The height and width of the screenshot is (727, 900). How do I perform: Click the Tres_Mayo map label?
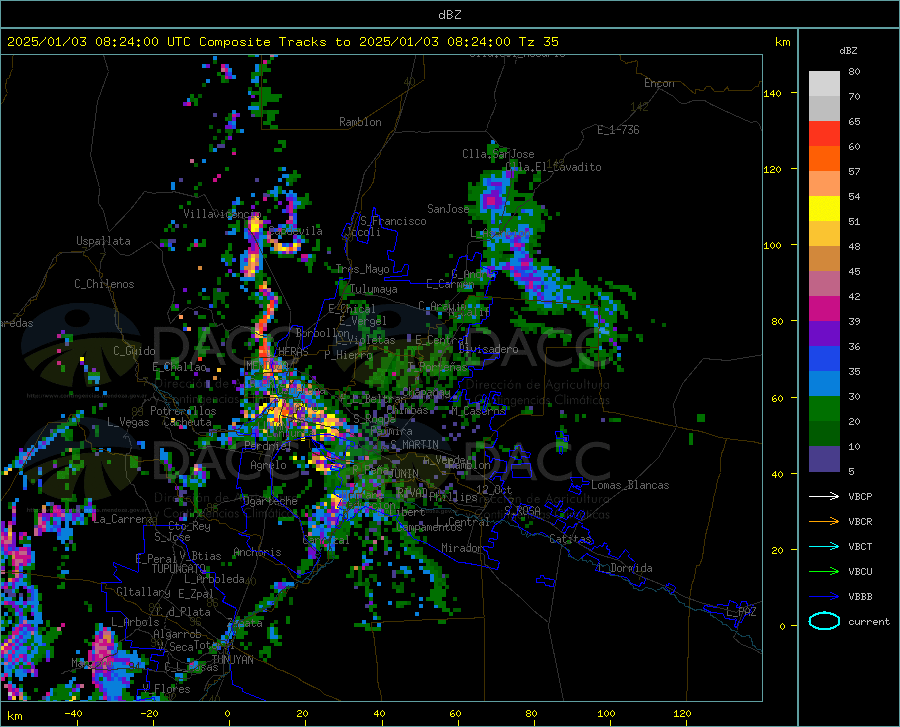tap(363, 269)
